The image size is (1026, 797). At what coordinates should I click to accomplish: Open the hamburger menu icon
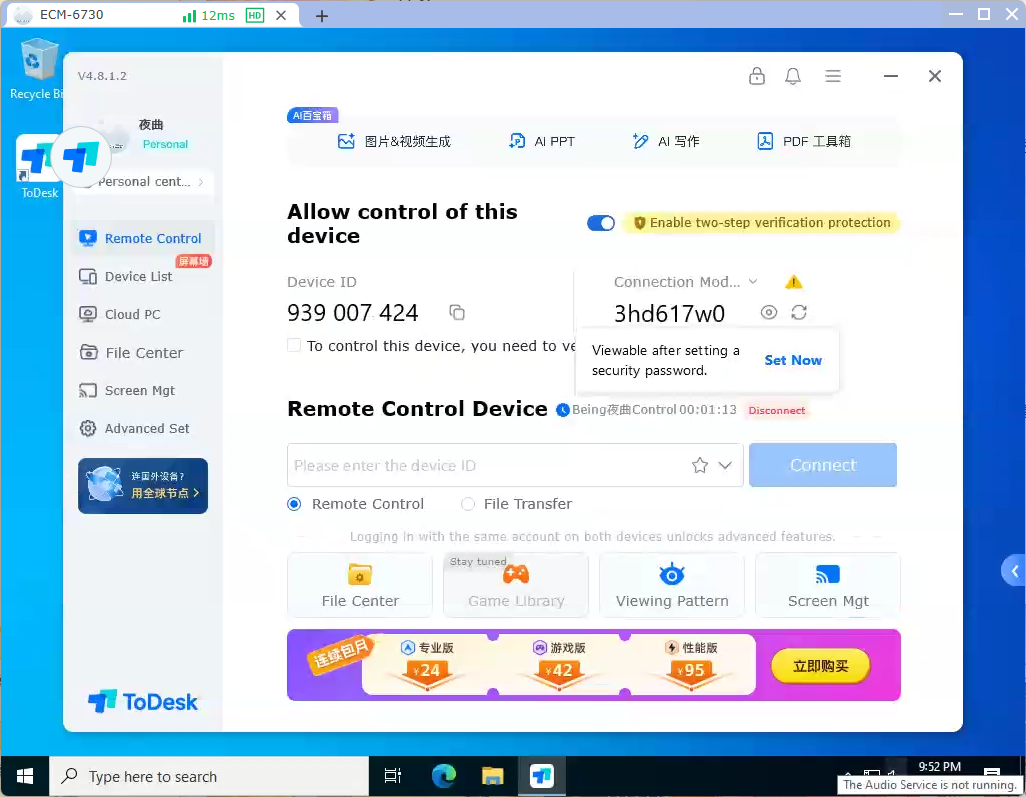point(832,76)
